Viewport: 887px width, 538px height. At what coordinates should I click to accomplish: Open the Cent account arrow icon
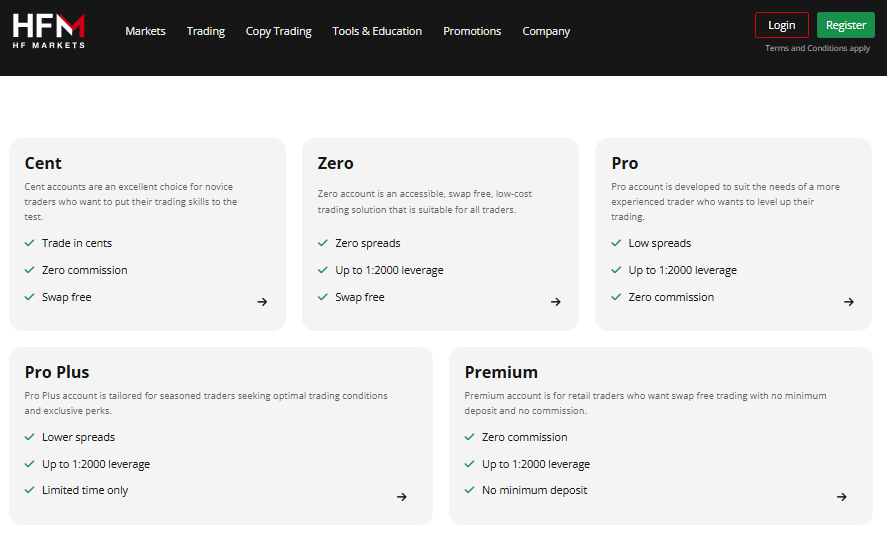click(x=262, y=302)
